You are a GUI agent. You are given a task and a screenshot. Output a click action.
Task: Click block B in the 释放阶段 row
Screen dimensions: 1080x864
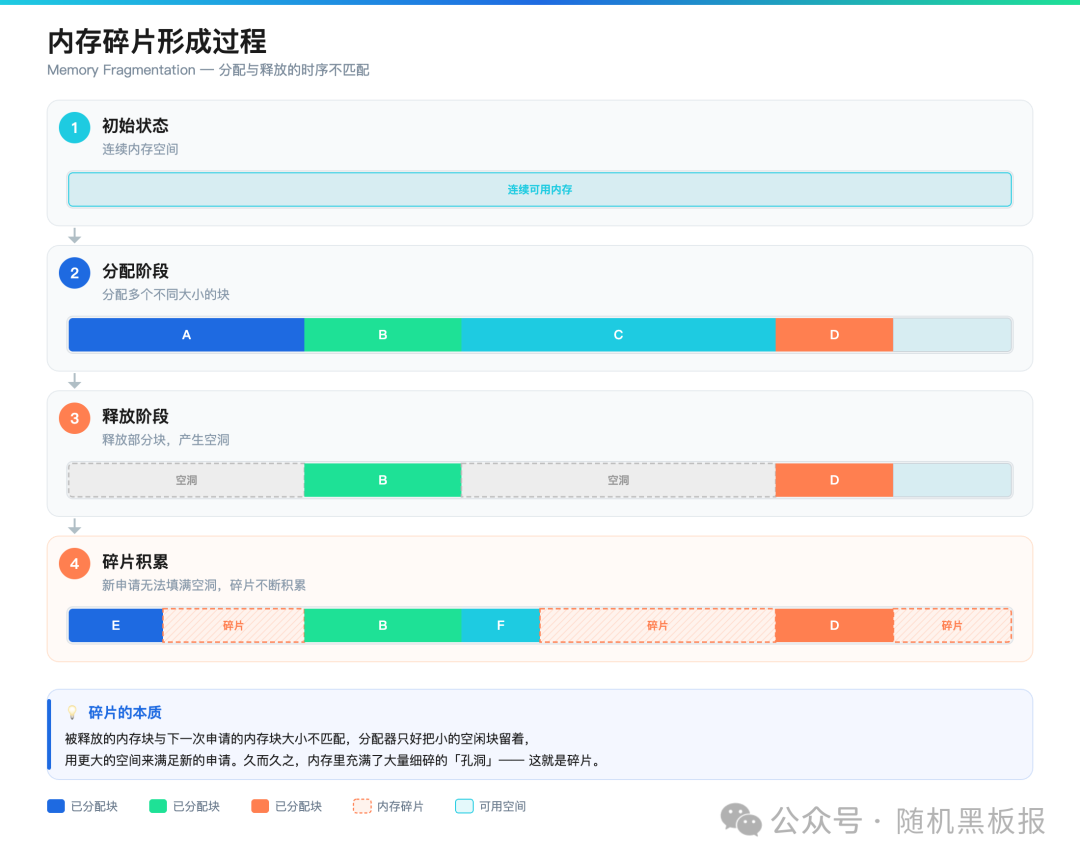pos(383,480)
